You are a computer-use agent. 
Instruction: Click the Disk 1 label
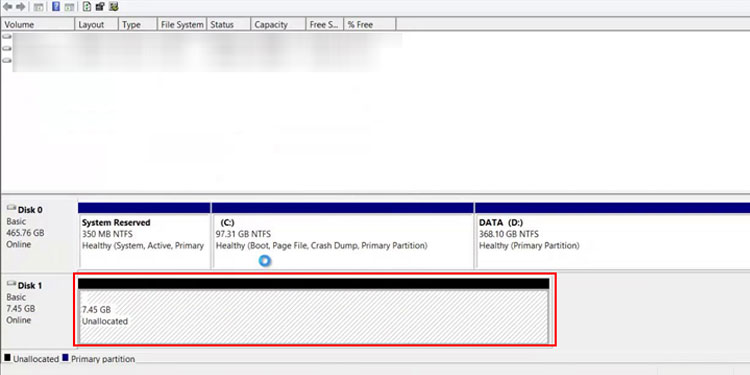coord(30,286)
